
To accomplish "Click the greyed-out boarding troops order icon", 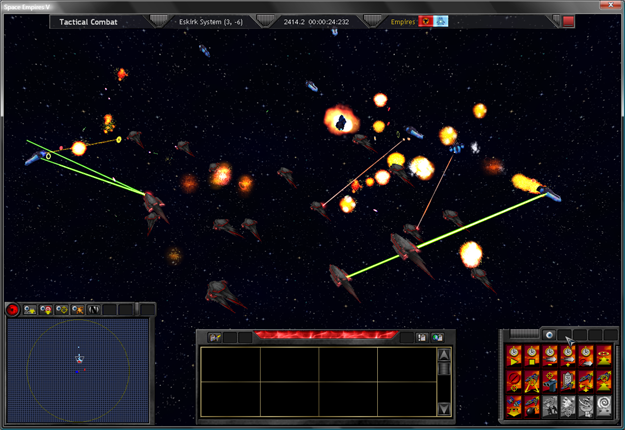I will tap(550, 406).
